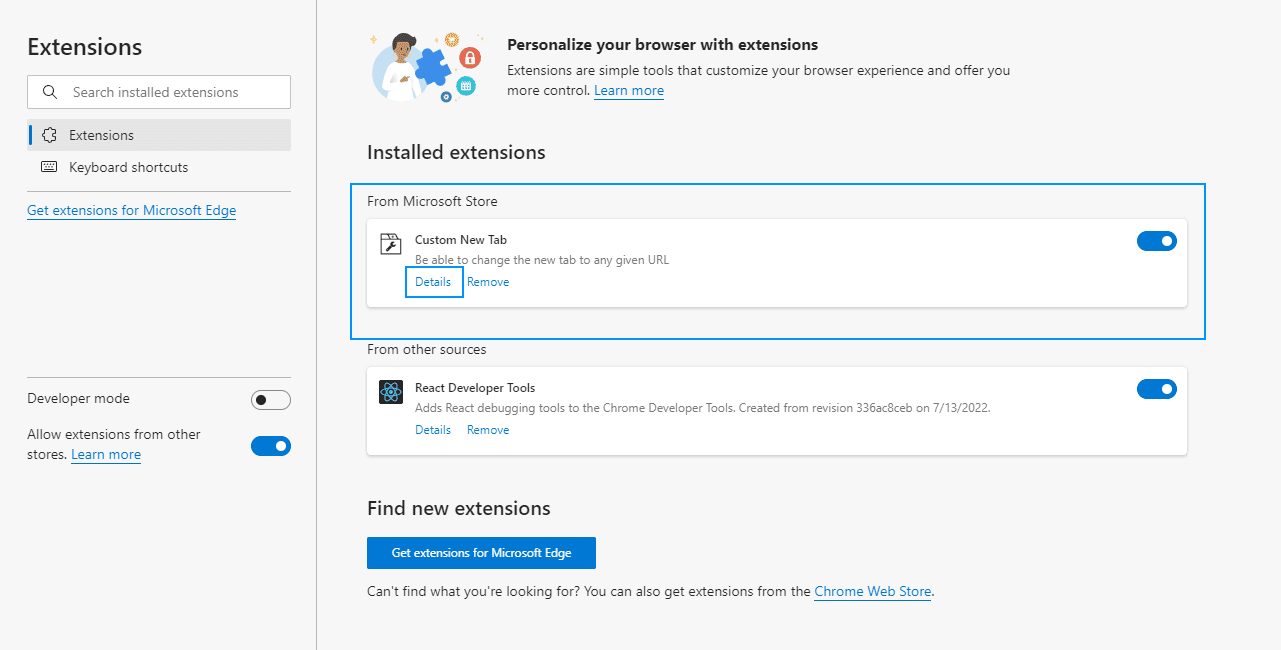The width and height of the screenshot is (1281, 650).
Task: Click the search magnifier icon
Action: pyautogui.click(x=49, y=91)
